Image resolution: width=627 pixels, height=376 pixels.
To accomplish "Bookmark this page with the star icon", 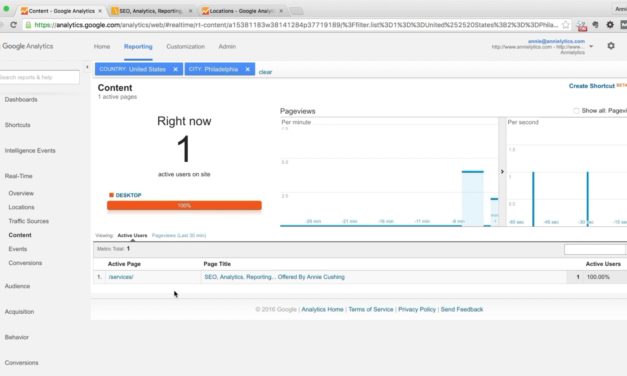I will tap(565, 25).
